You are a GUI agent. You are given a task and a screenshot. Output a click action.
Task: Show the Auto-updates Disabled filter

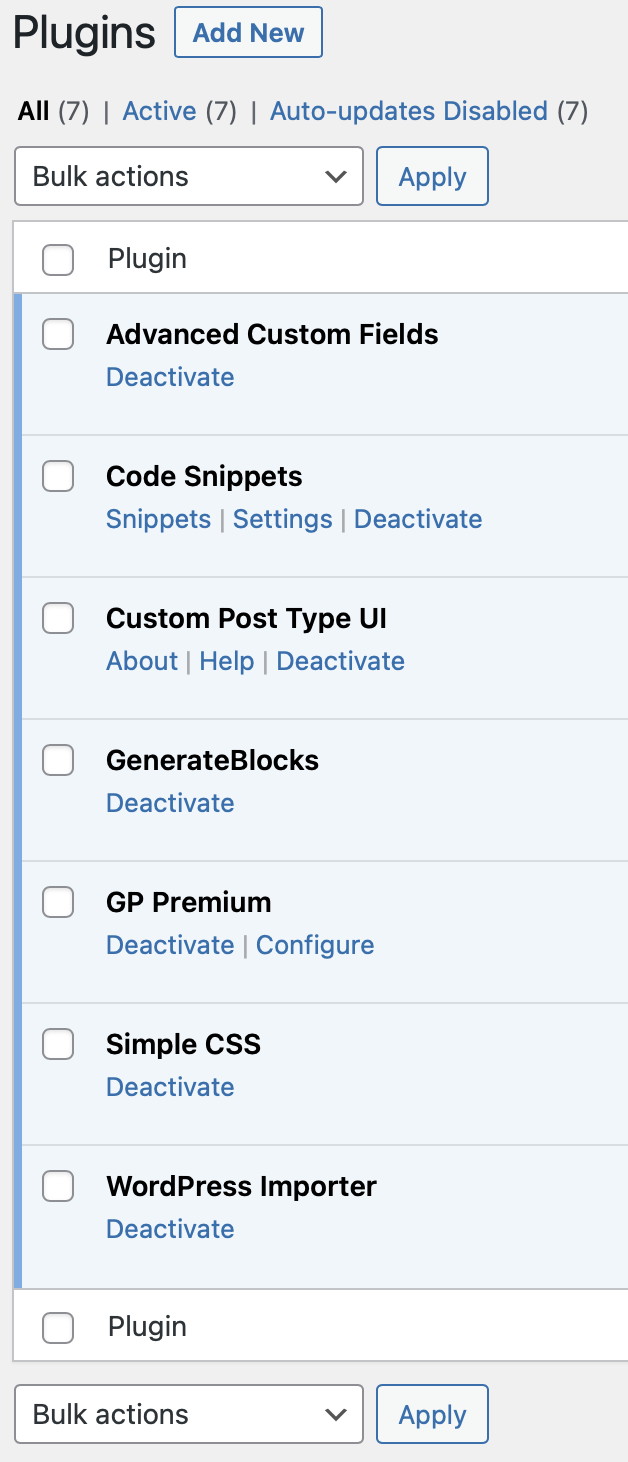pos(409,111)
